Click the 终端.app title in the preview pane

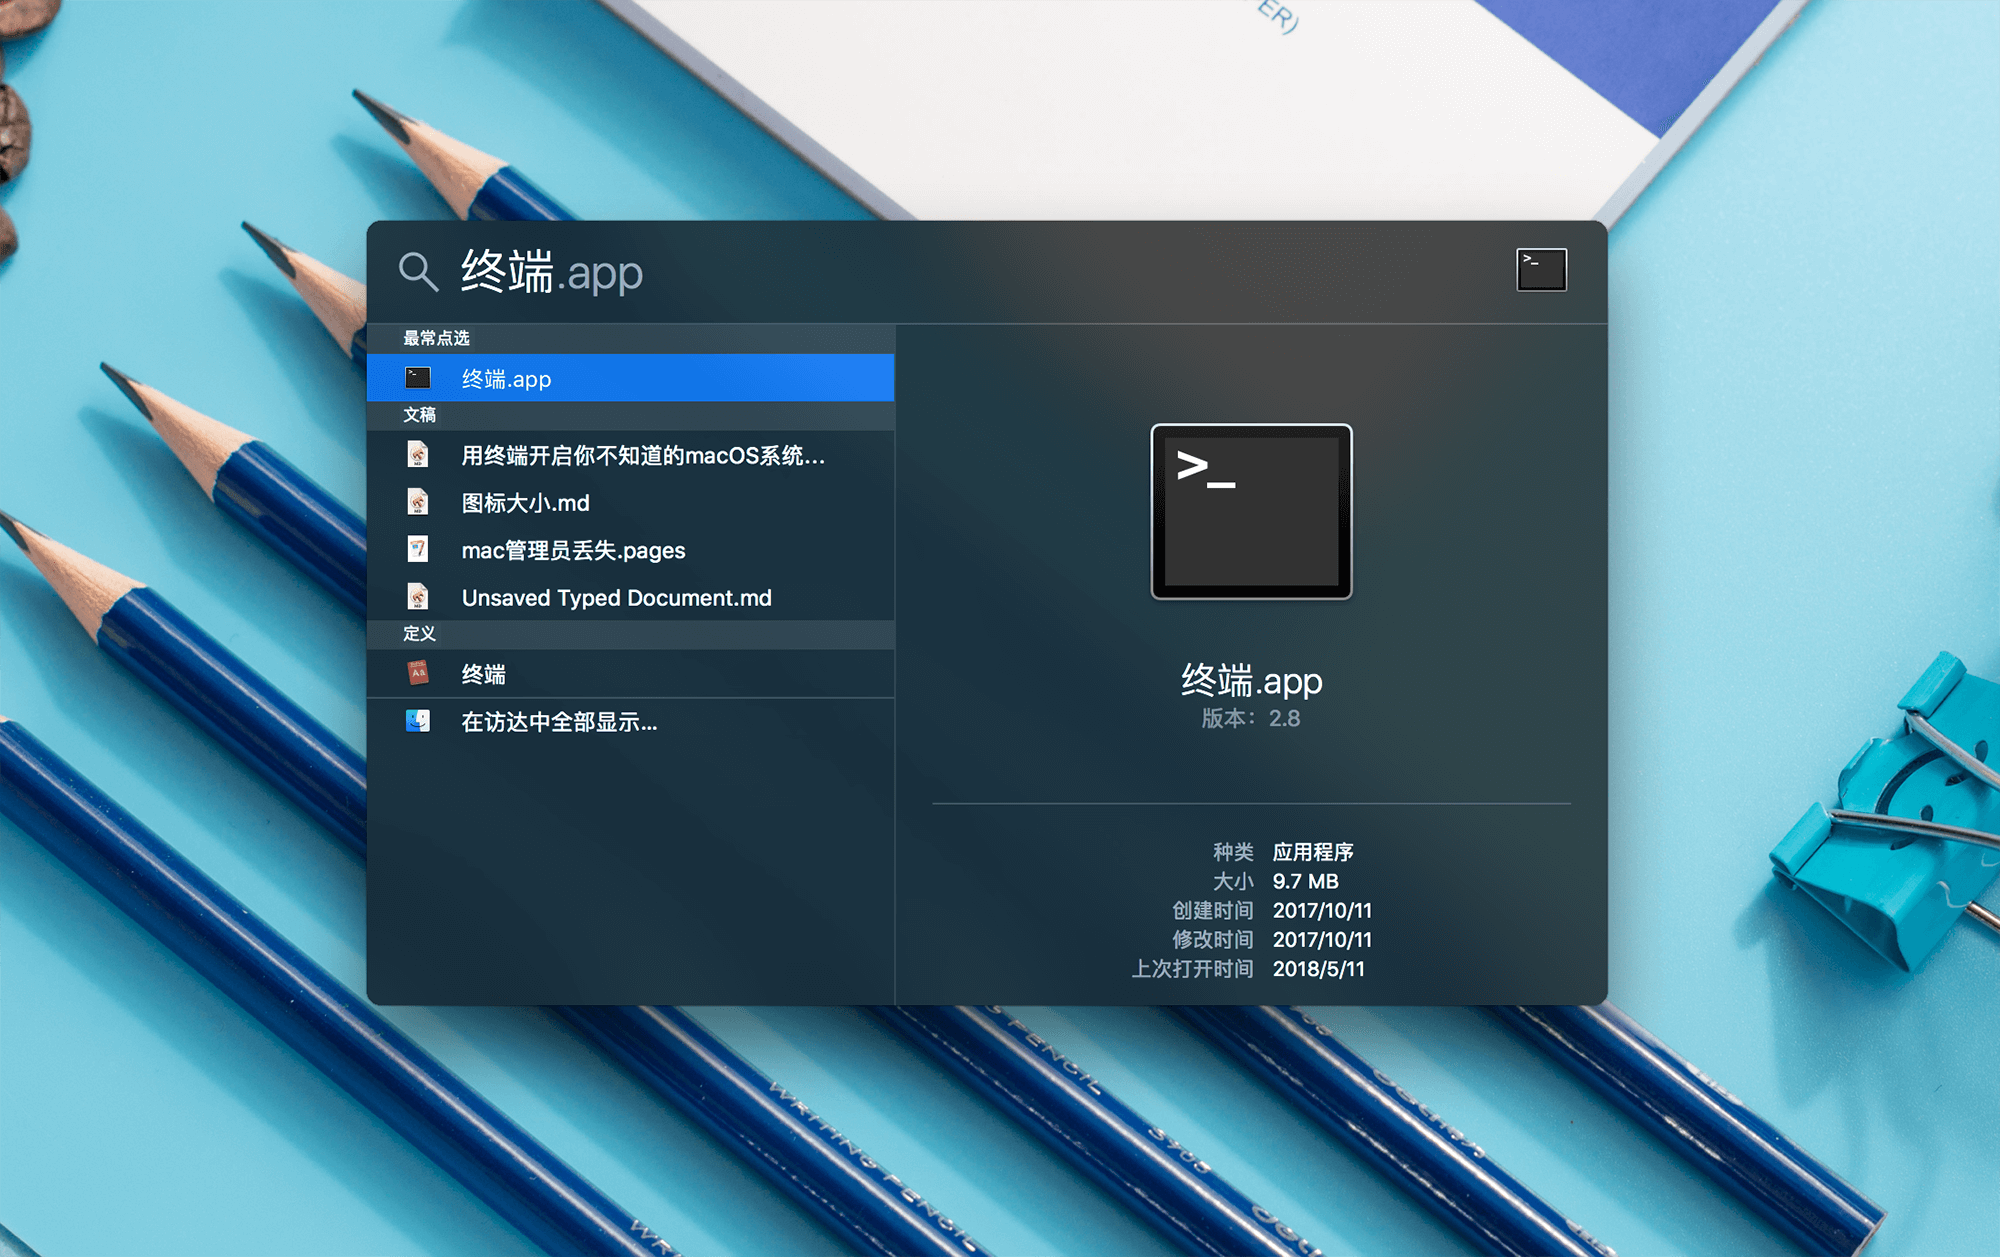tap(1251, 681)
